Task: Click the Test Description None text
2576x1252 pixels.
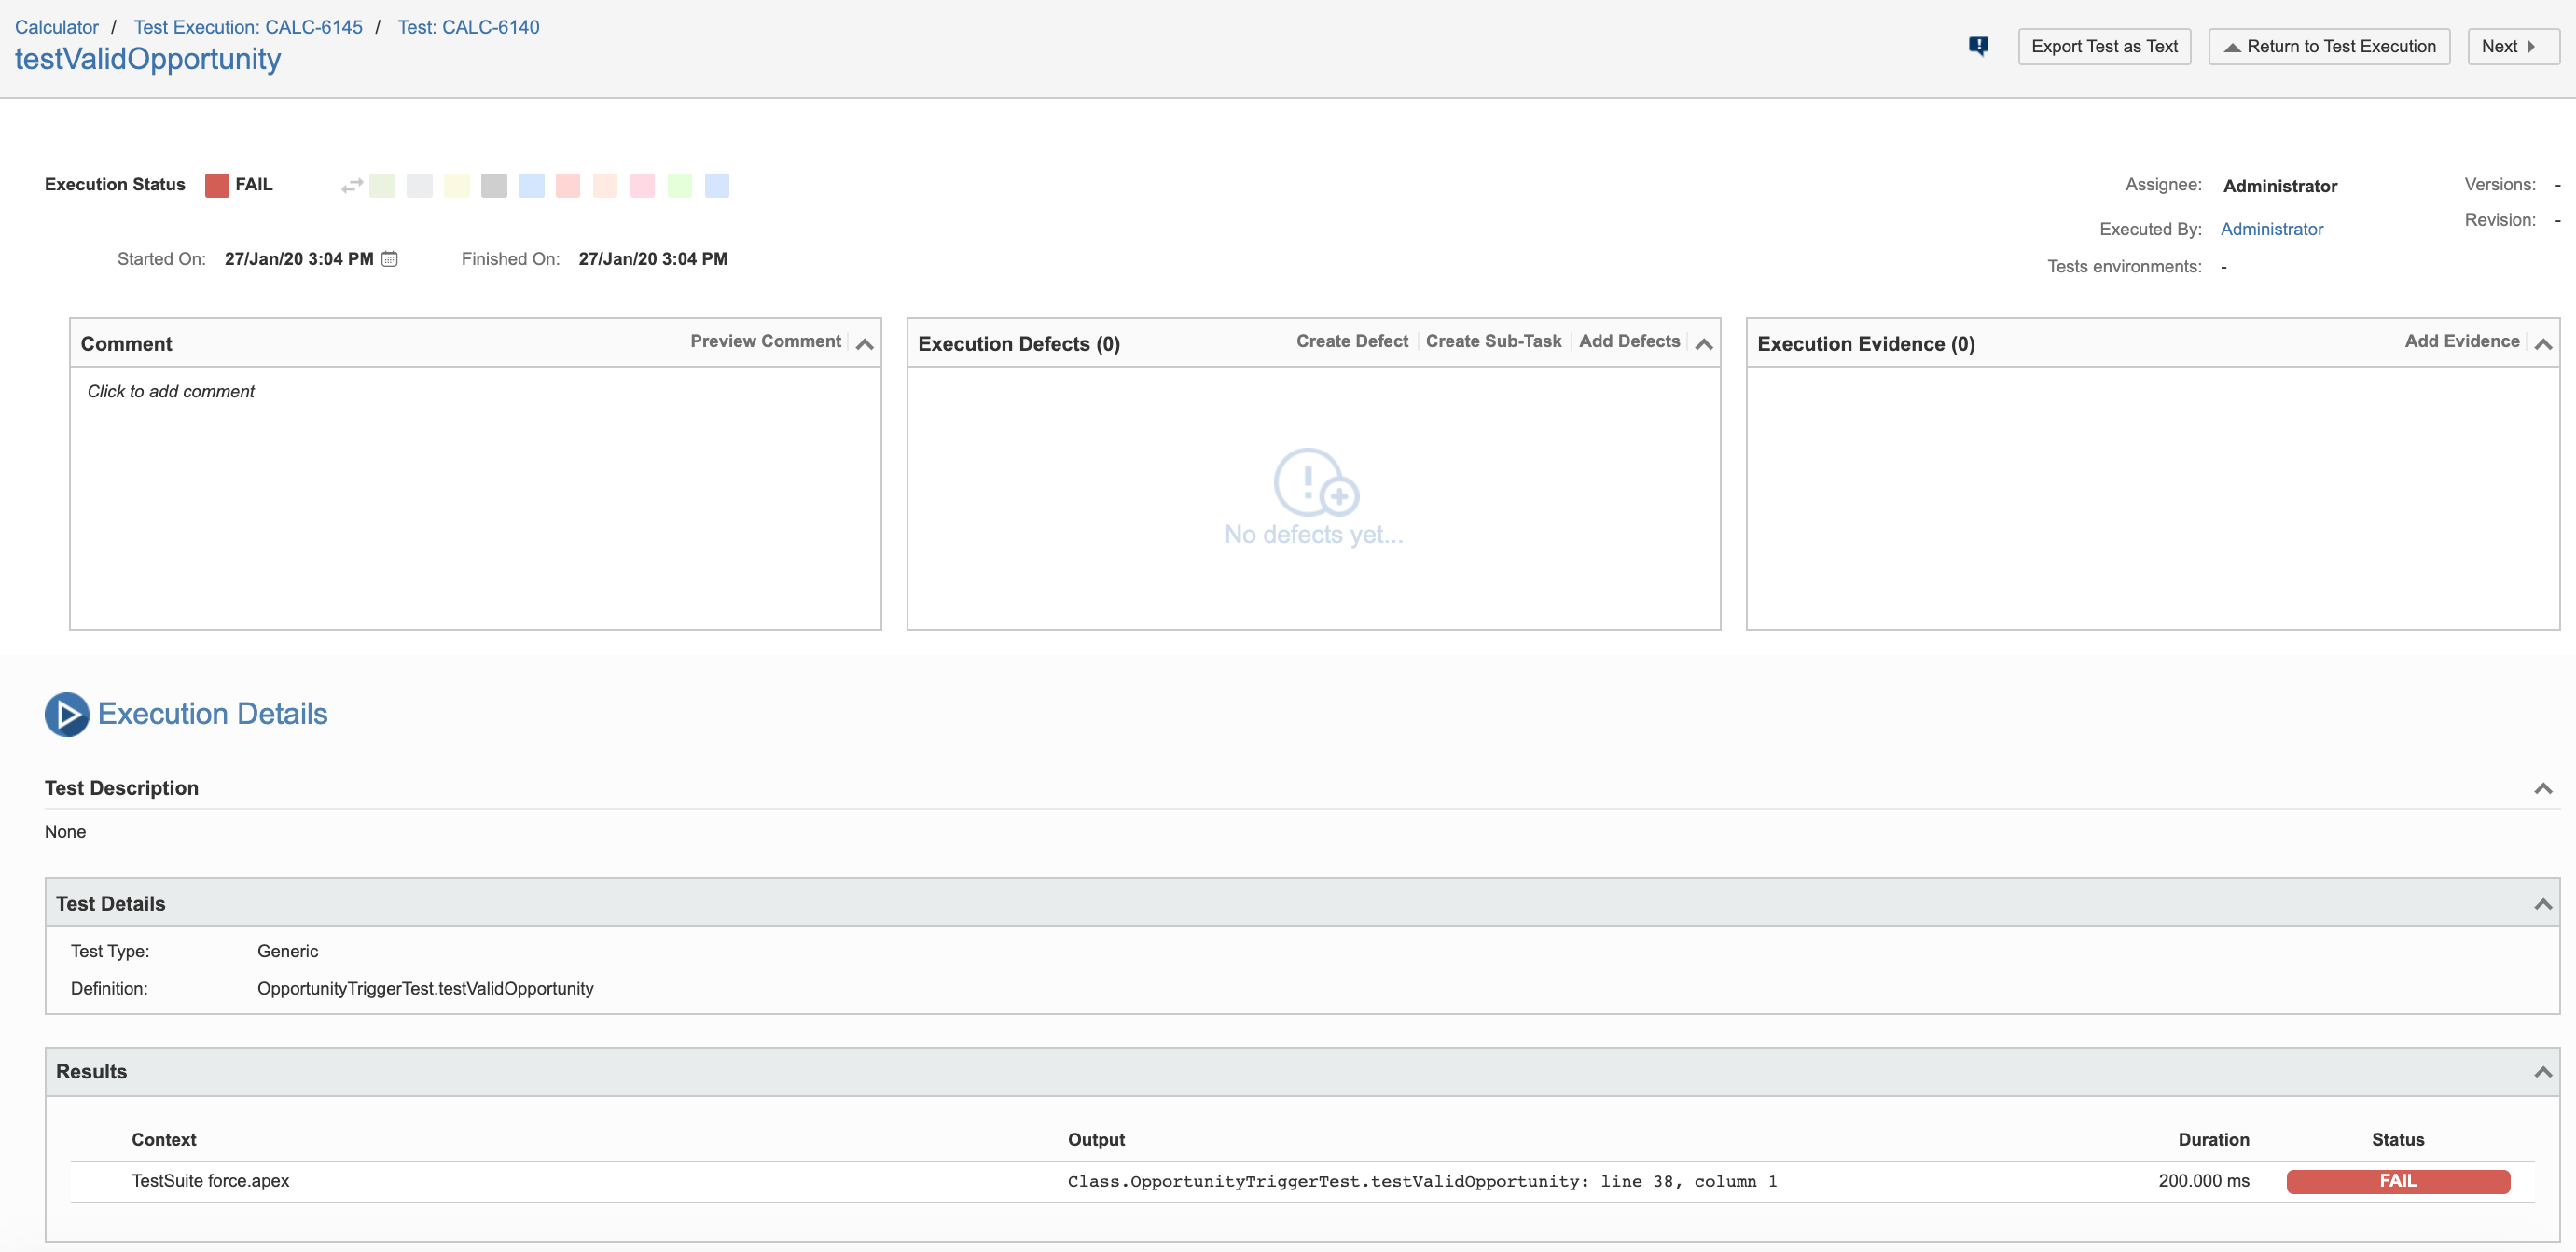Action: (x=65, y=832)
